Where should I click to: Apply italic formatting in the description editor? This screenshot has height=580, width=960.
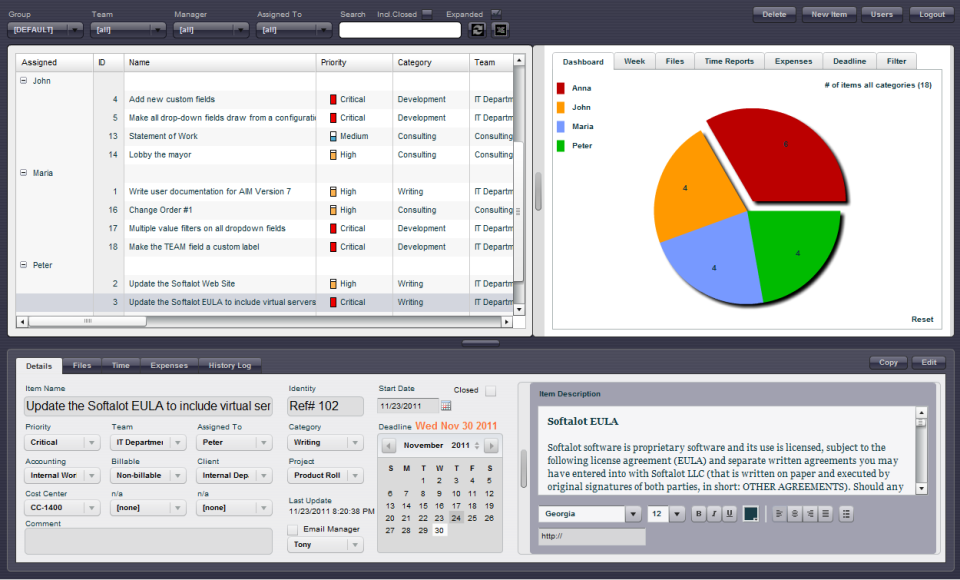[714, 513]
